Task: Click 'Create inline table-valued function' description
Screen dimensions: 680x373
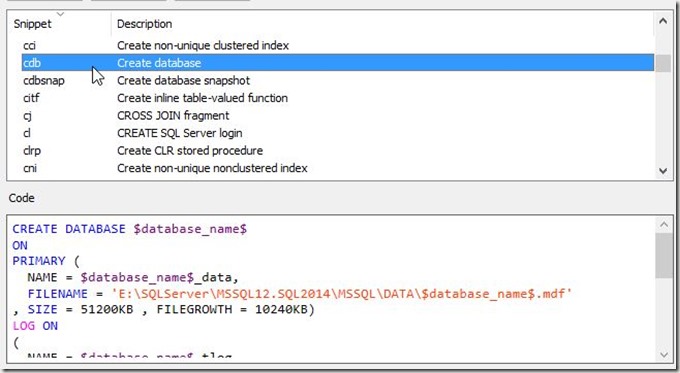Action: pyautogui.click(x=203, y=98)
